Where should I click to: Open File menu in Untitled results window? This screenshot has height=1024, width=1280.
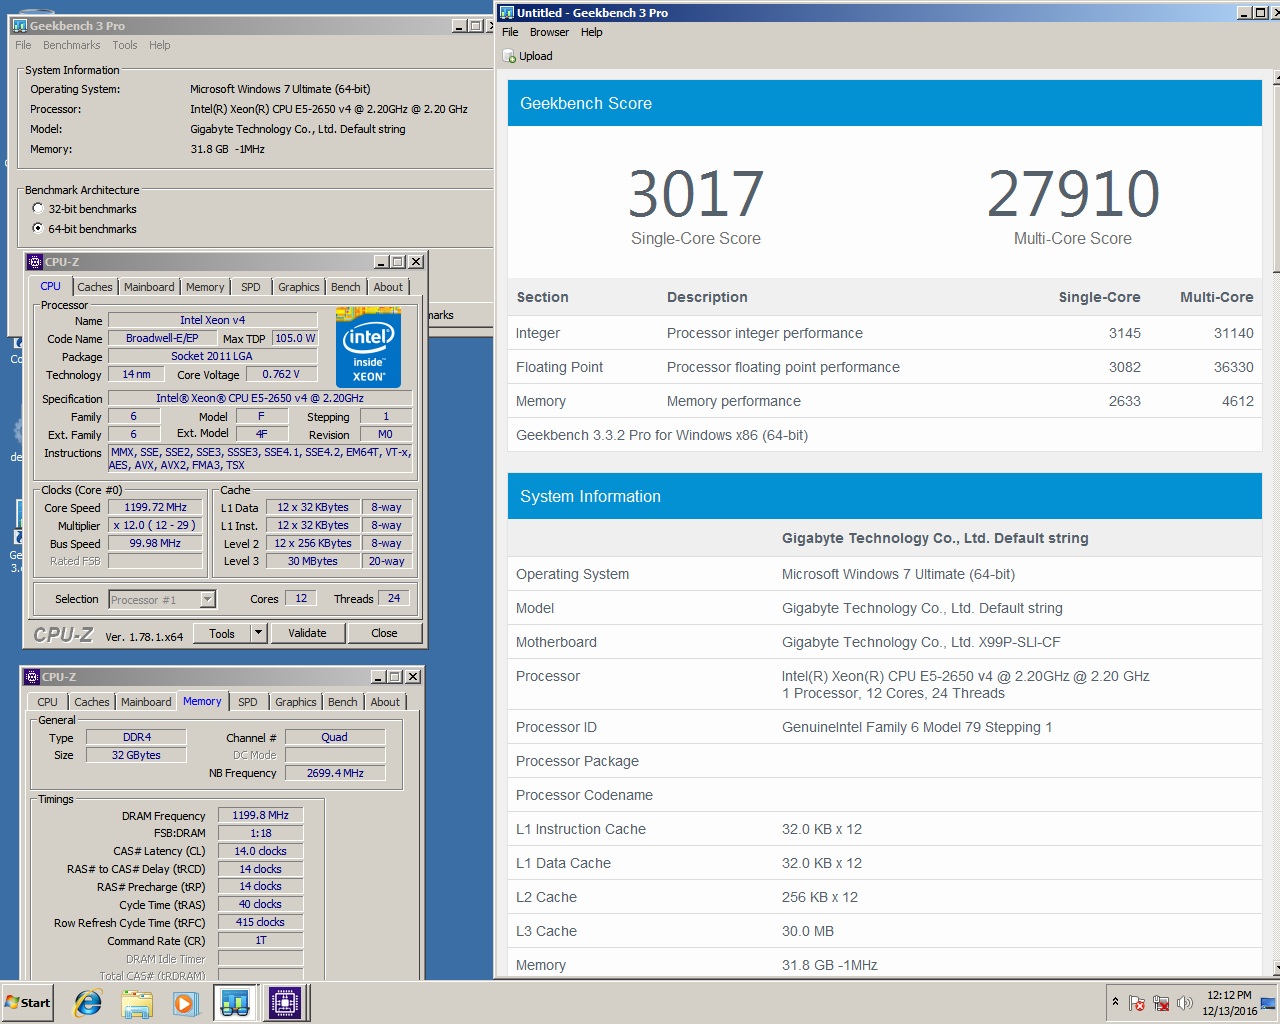tap(510, 32)
